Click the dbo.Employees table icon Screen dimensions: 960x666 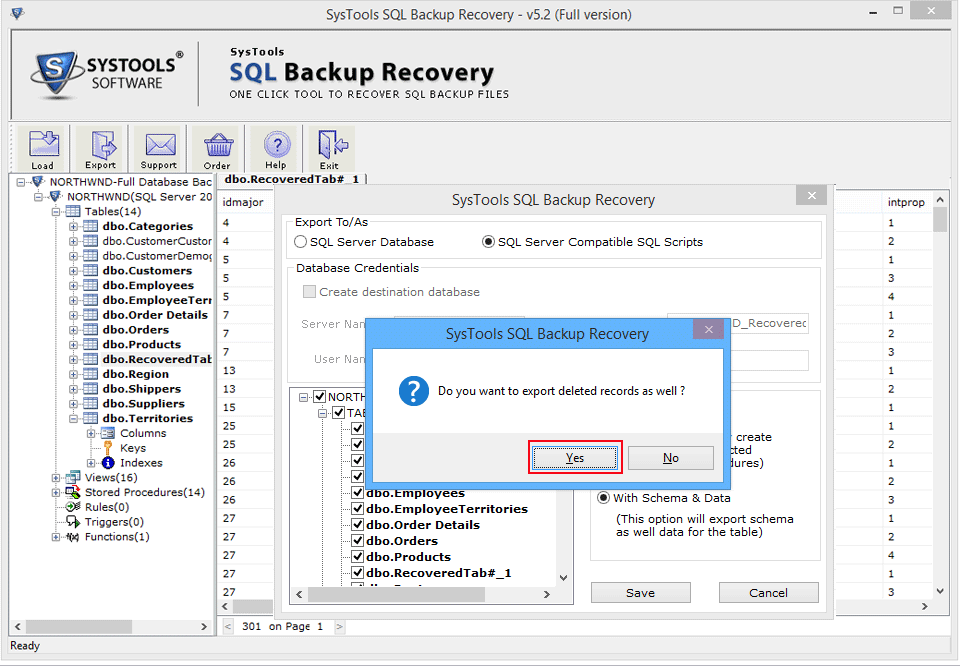[91, 285]
